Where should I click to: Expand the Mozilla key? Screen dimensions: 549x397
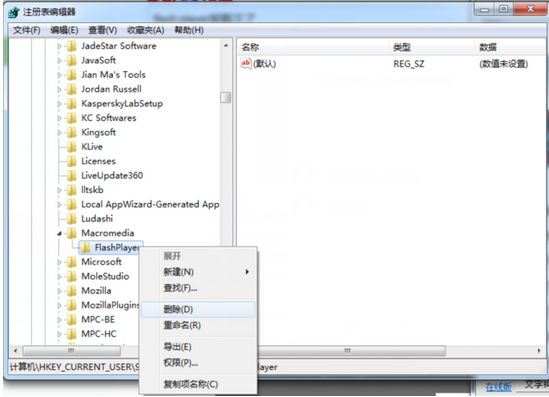click(x=59, y=291)
